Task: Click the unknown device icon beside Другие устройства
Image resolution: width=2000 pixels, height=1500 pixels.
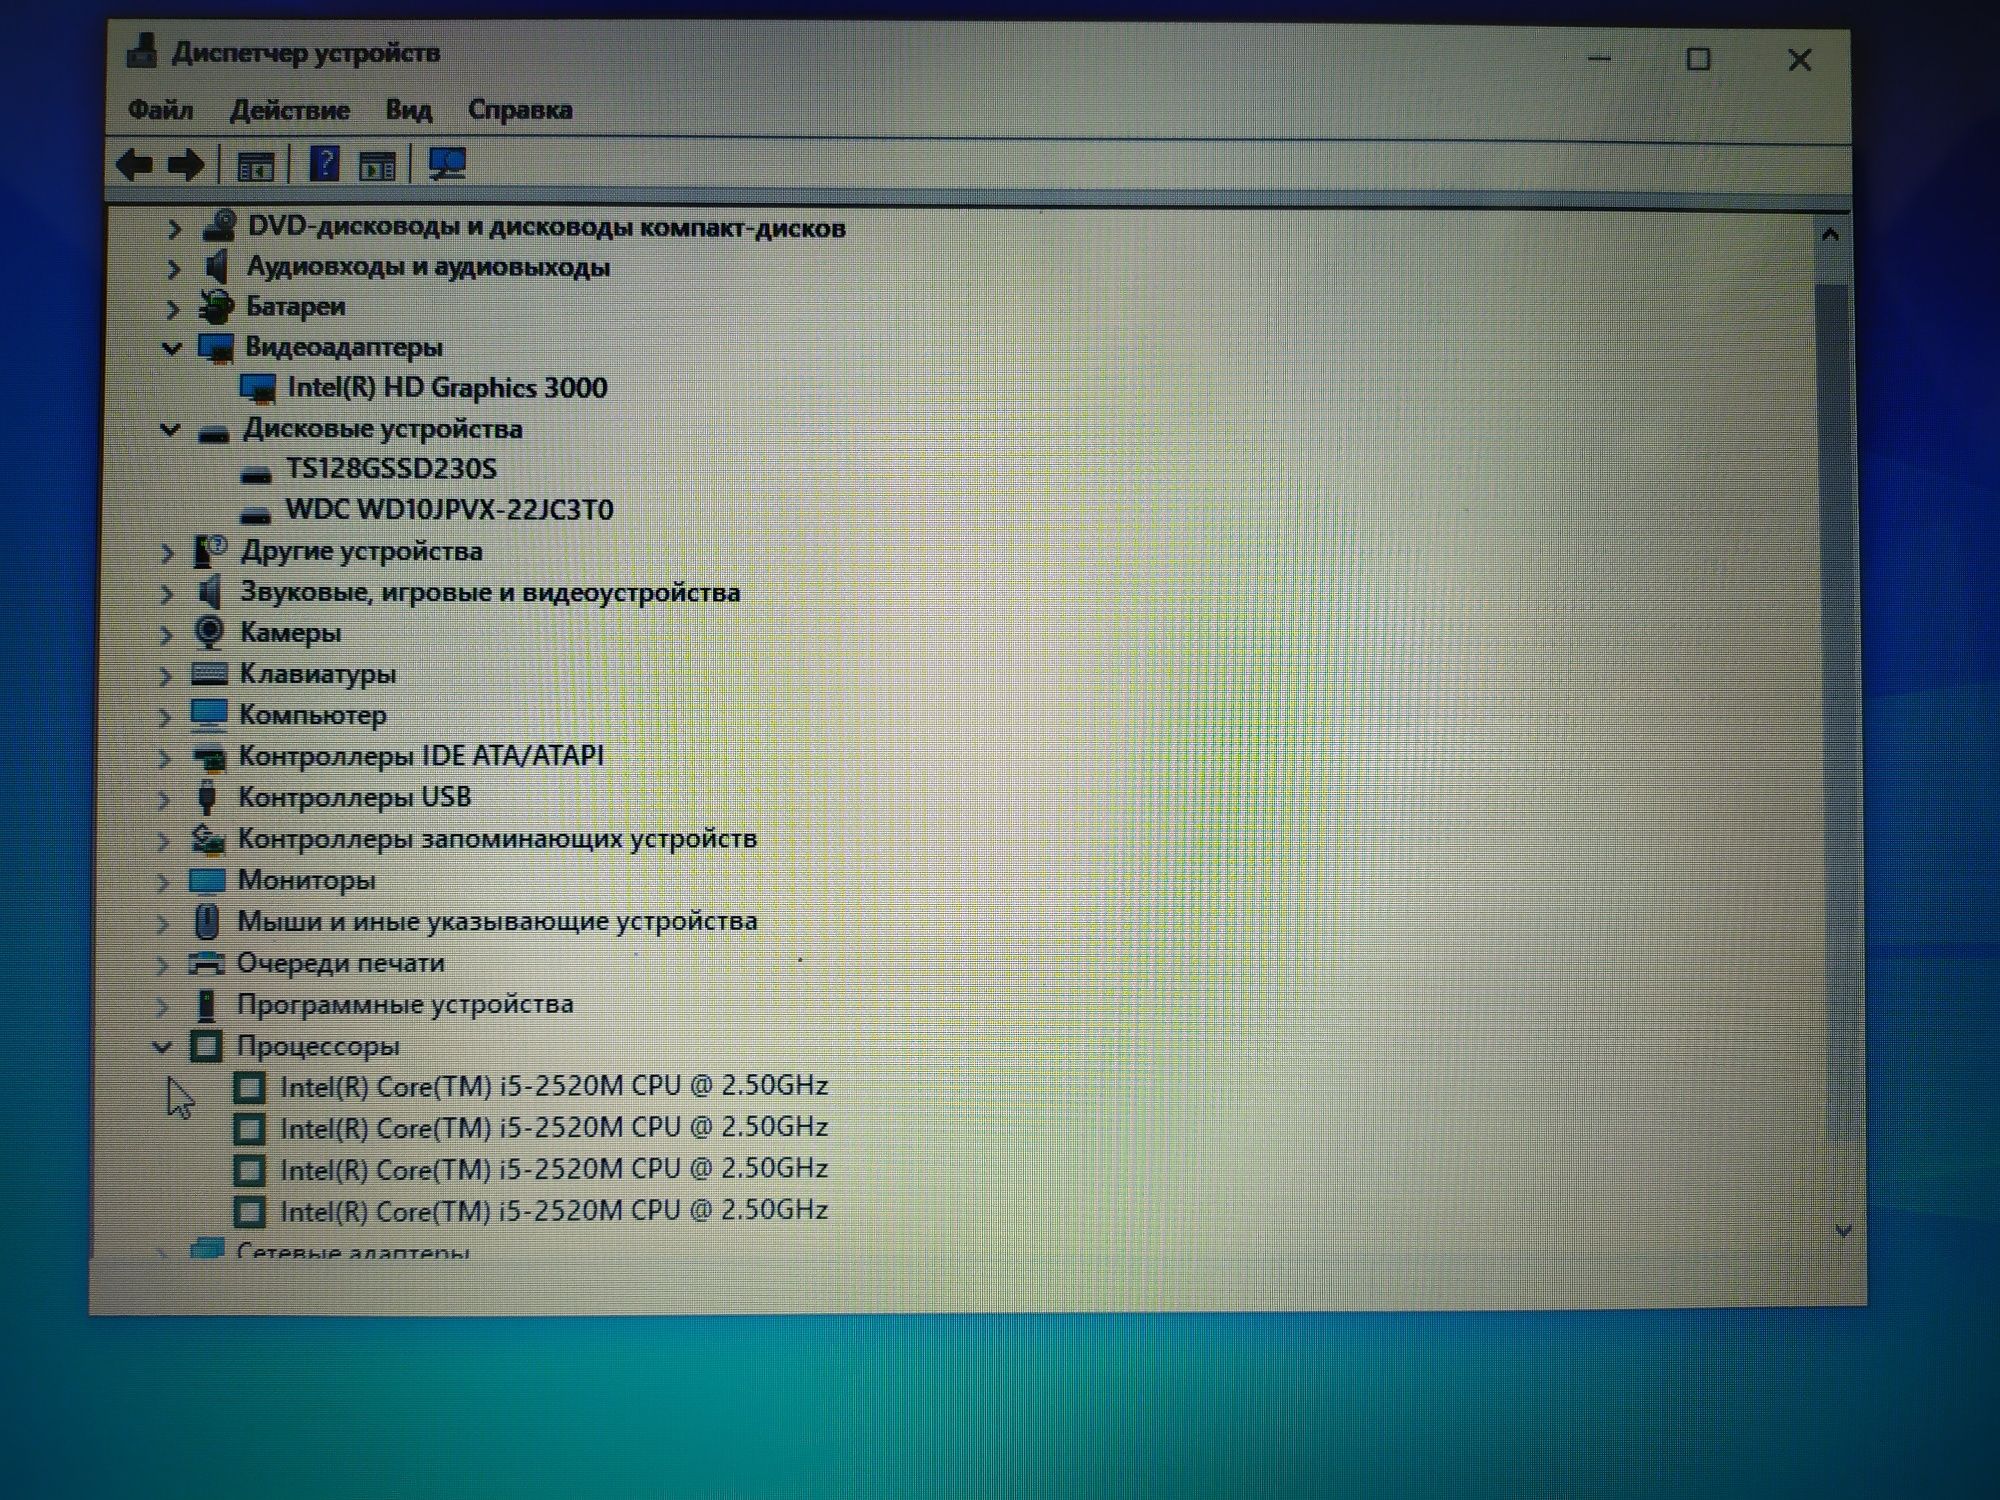Action: 210,551
